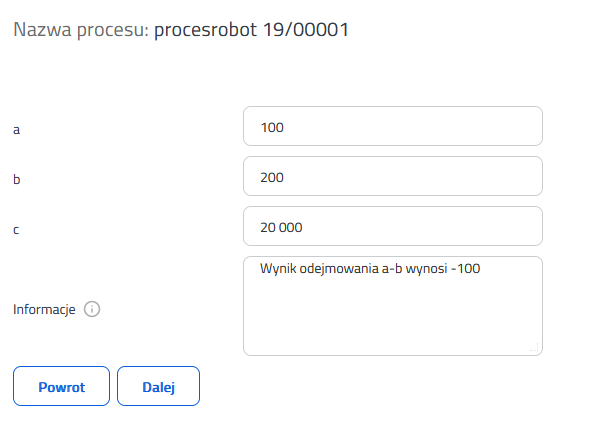Click the Powrot button
Viewport: 600px width, 422px height.
[x=62, y=386]
